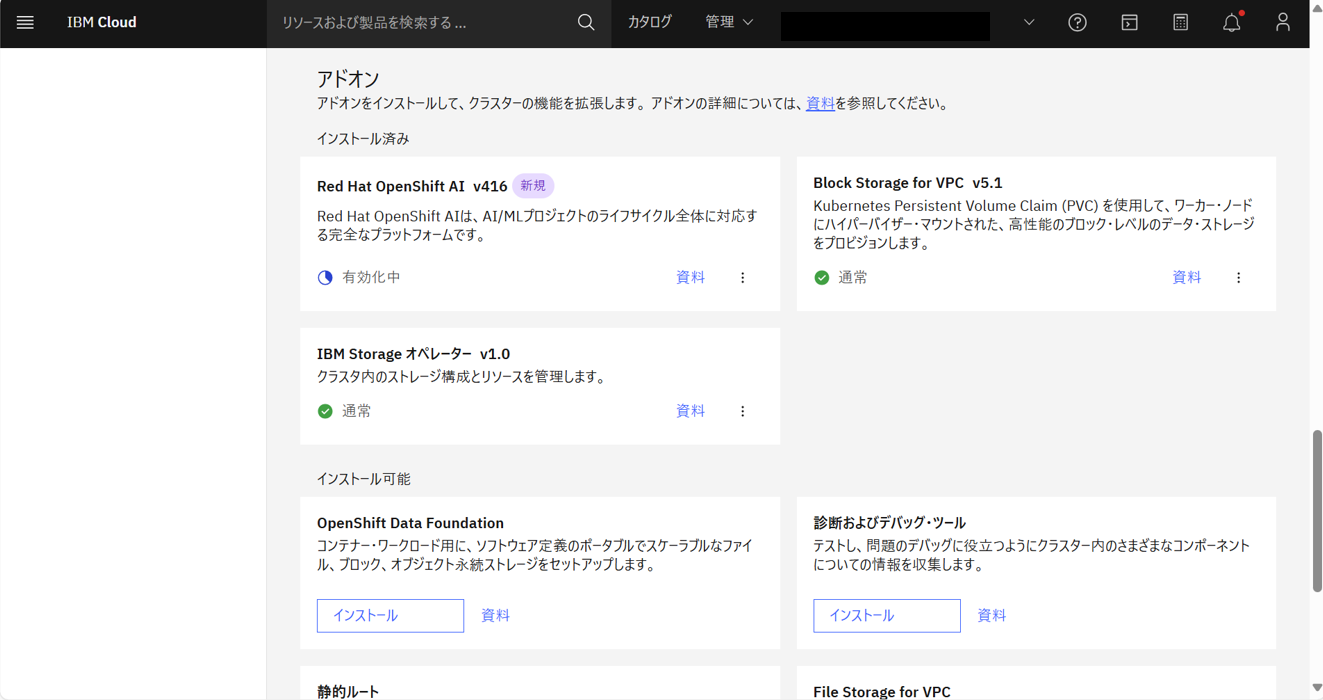Open 資料 link for Block Storage for VPC
This screenshot has height=700, width=1323.
coord(1186,278)
